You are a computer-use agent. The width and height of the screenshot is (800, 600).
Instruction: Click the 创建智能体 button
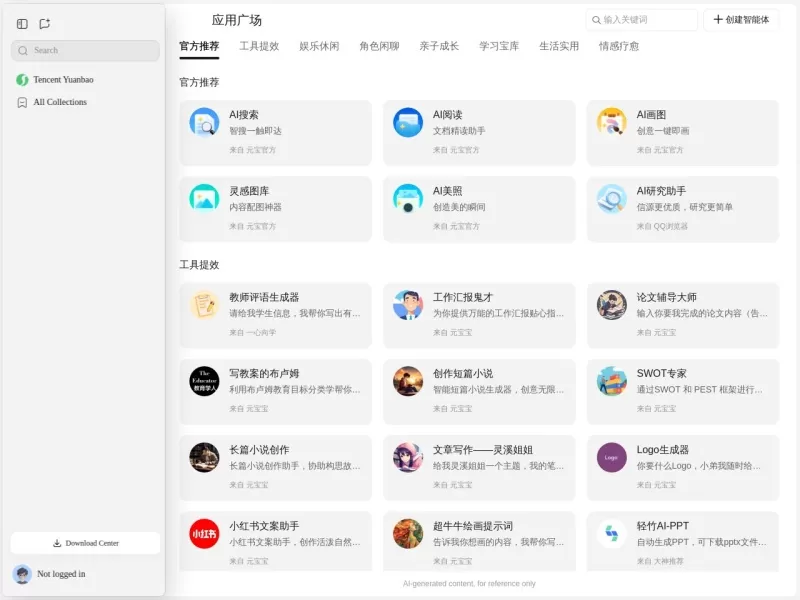click(x=741, y=19)
